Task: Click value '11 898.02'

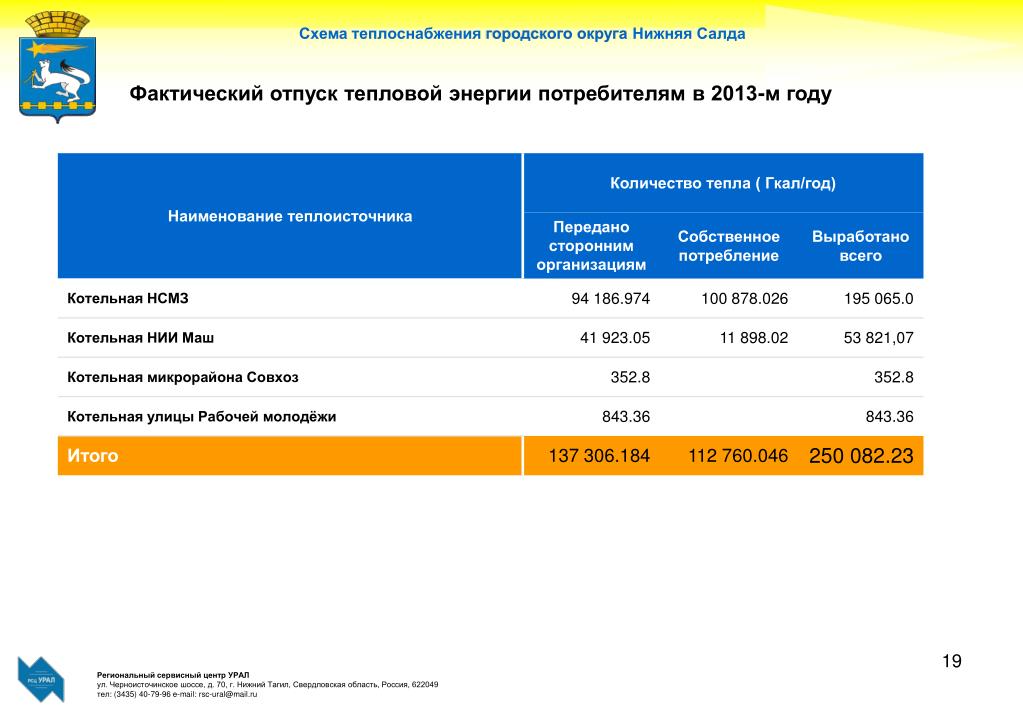Action: coord(754,338)
